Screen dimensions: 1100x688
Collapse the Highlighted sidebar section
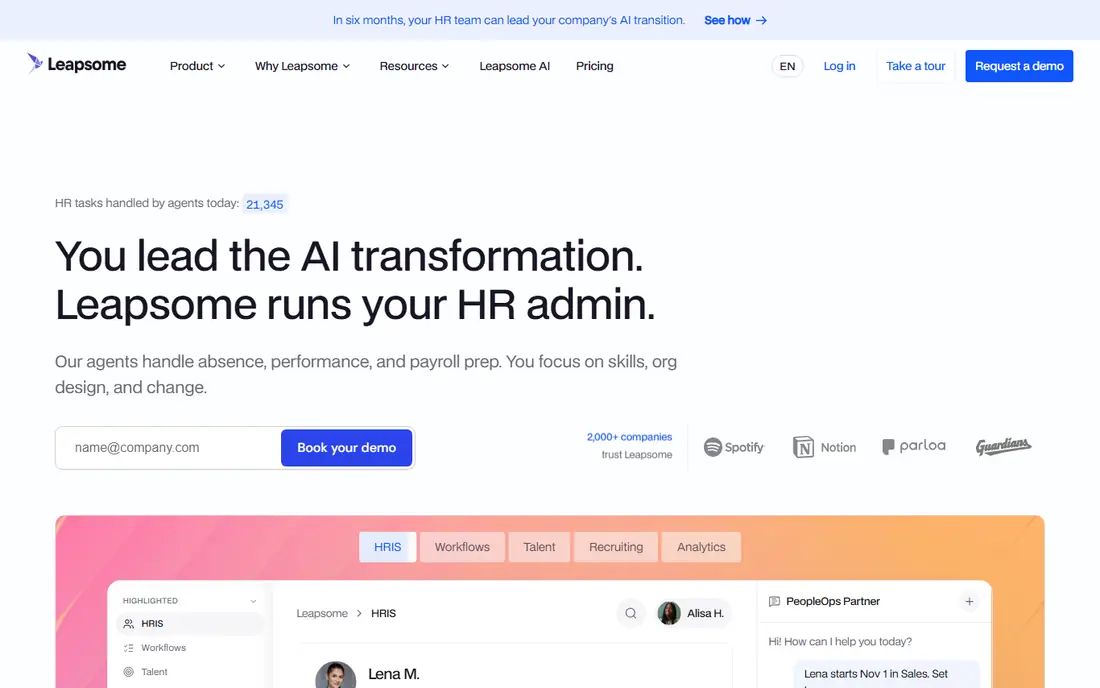253,601
